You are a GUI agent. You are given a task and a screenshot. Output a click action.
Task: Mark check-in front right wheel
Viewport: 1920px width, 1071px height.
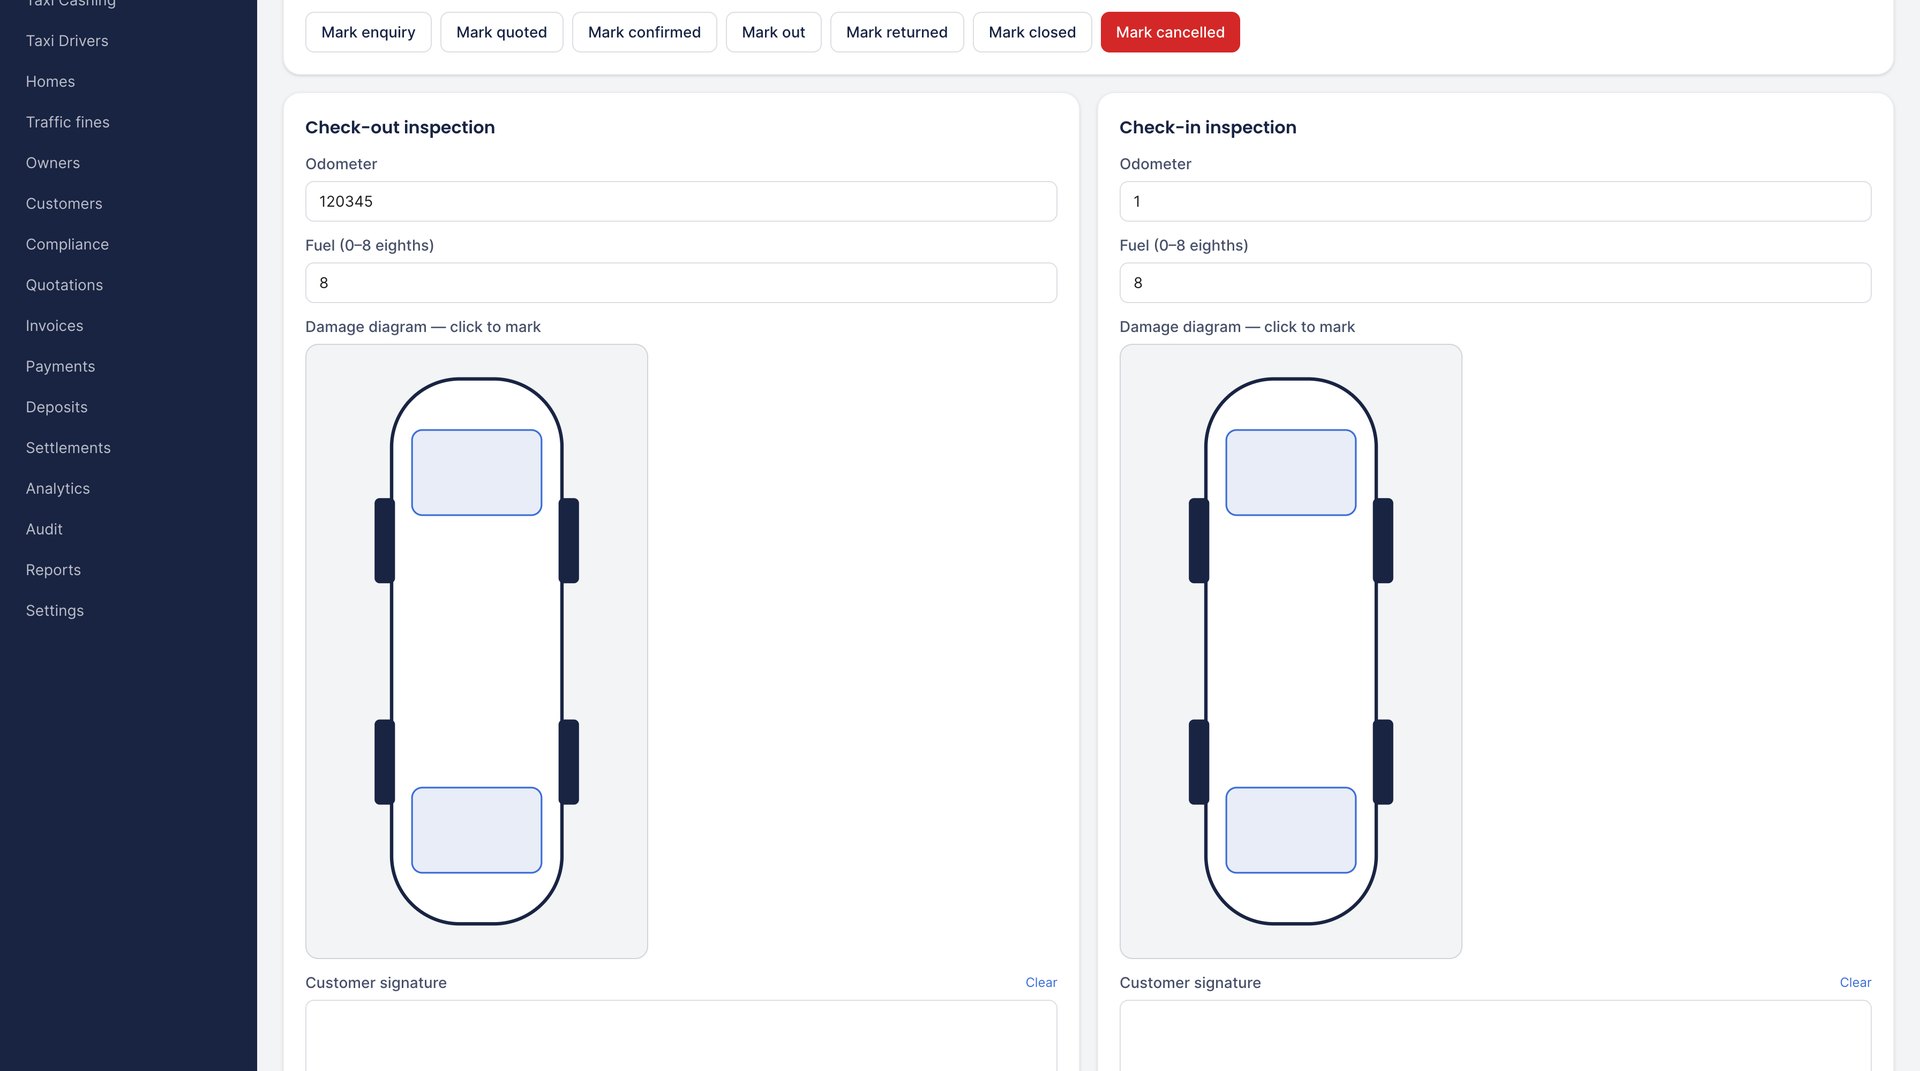(1383, 541)
